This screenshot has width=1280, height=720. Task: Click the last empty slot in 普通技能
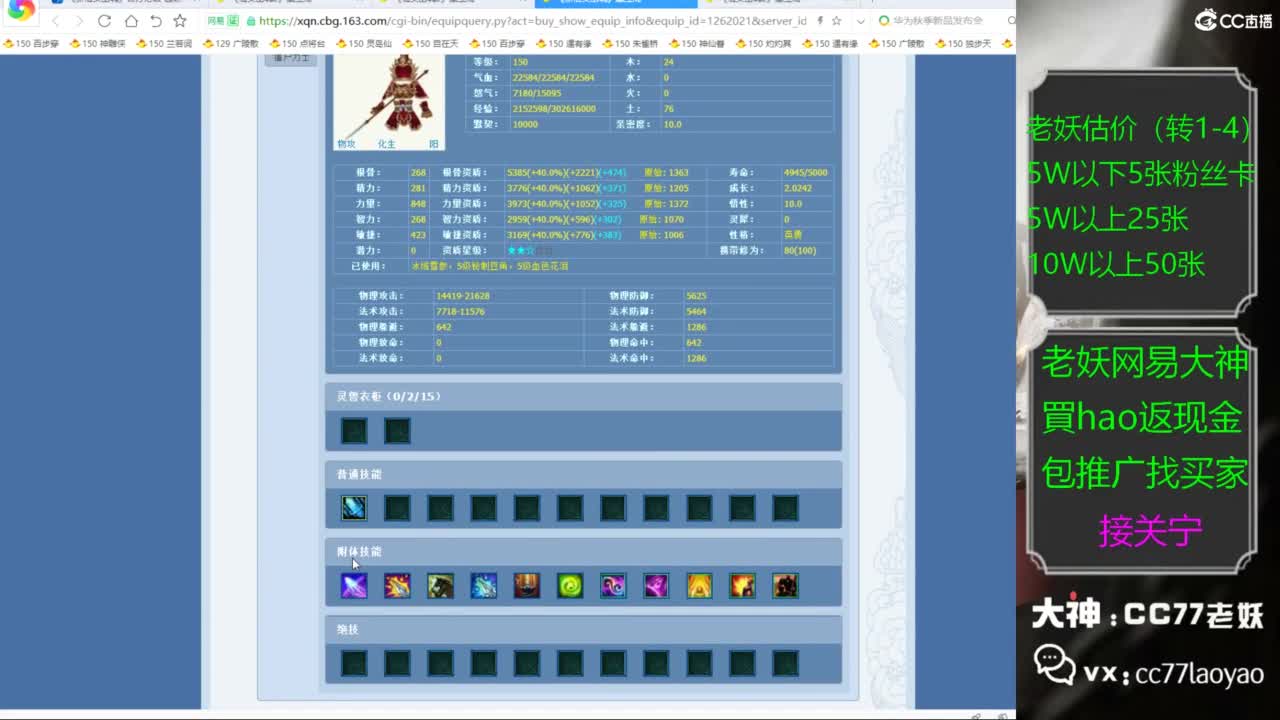785,508
